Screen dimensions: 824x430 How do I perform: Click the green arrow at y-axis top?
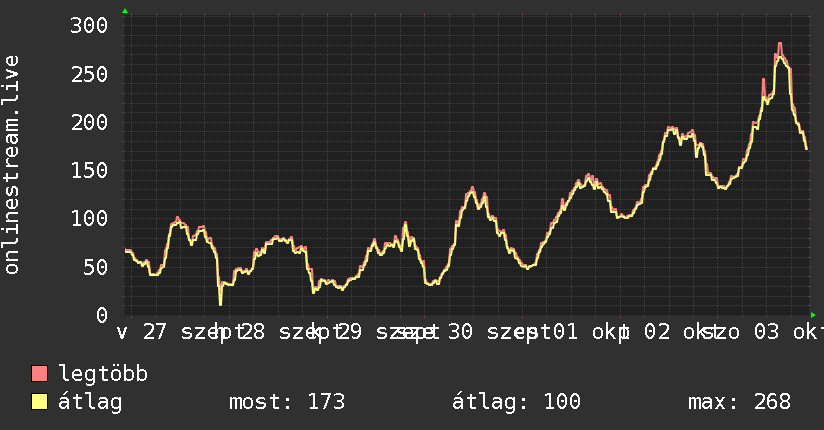(x=125, y=11)
